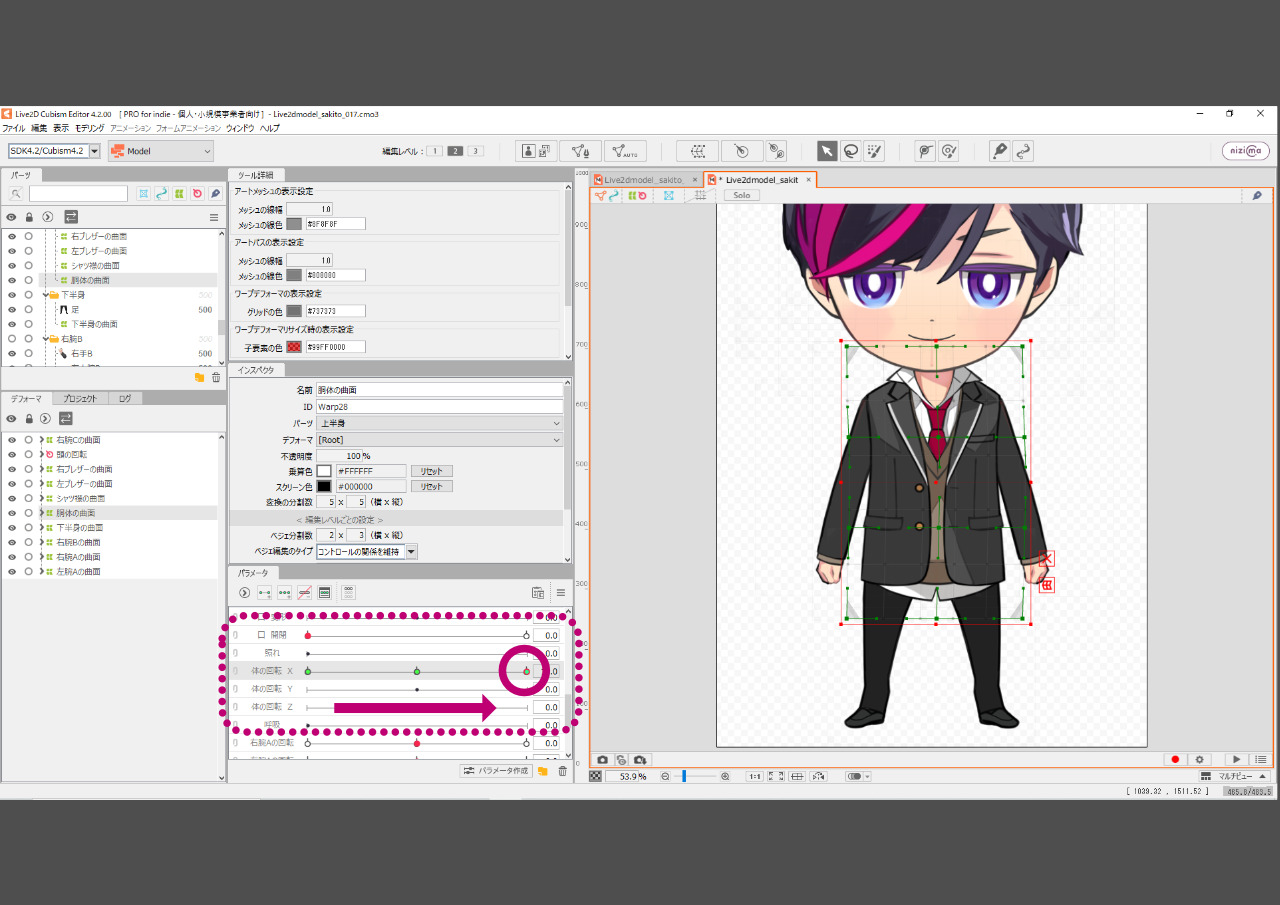Delete keys from the selected parameter
The width and height of the screenshot is (1280, 905).
[305, 592]
